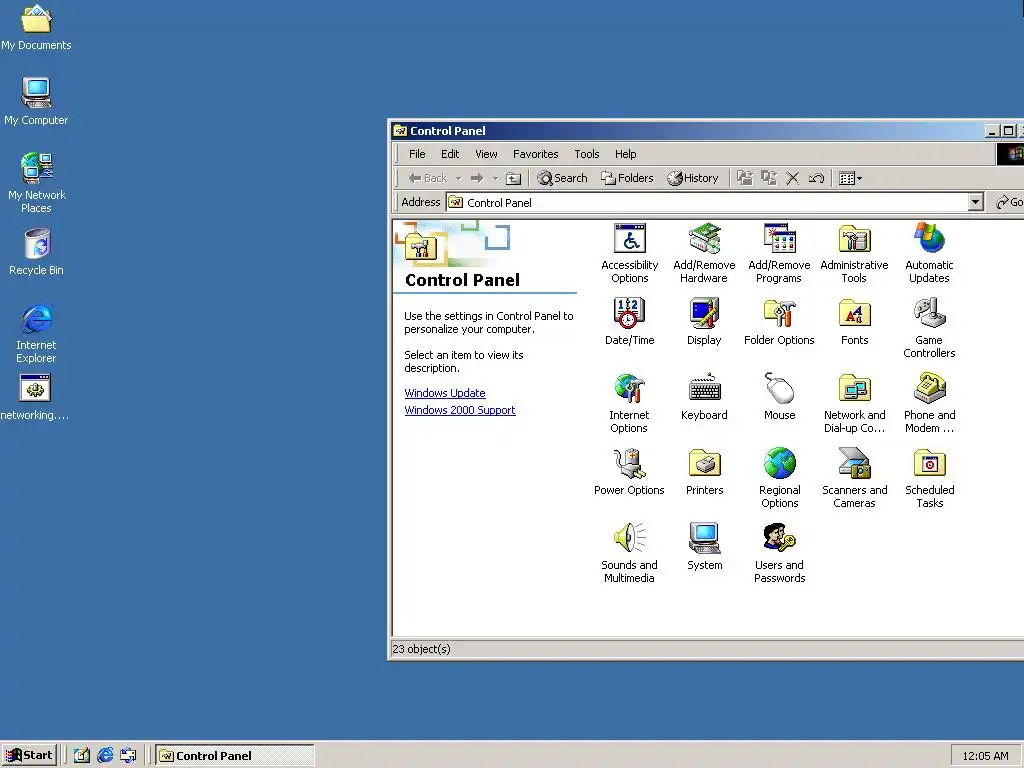Select My Documents desktop icon
The height and width of the screenshot is (768, 1024).
[x=36, y=27]
